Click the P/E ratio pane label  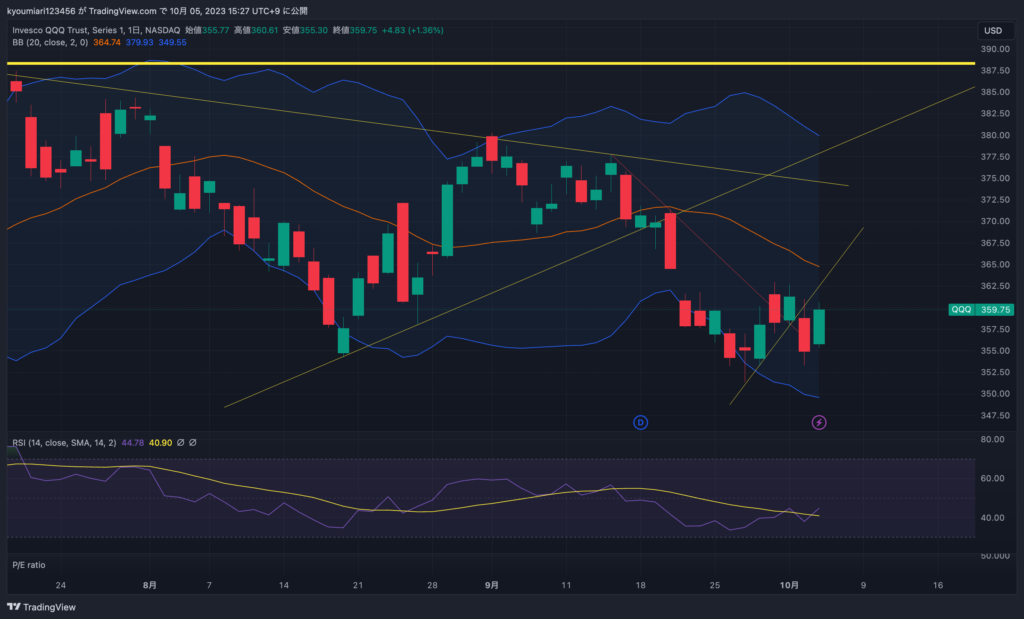(x=29, y=565)
